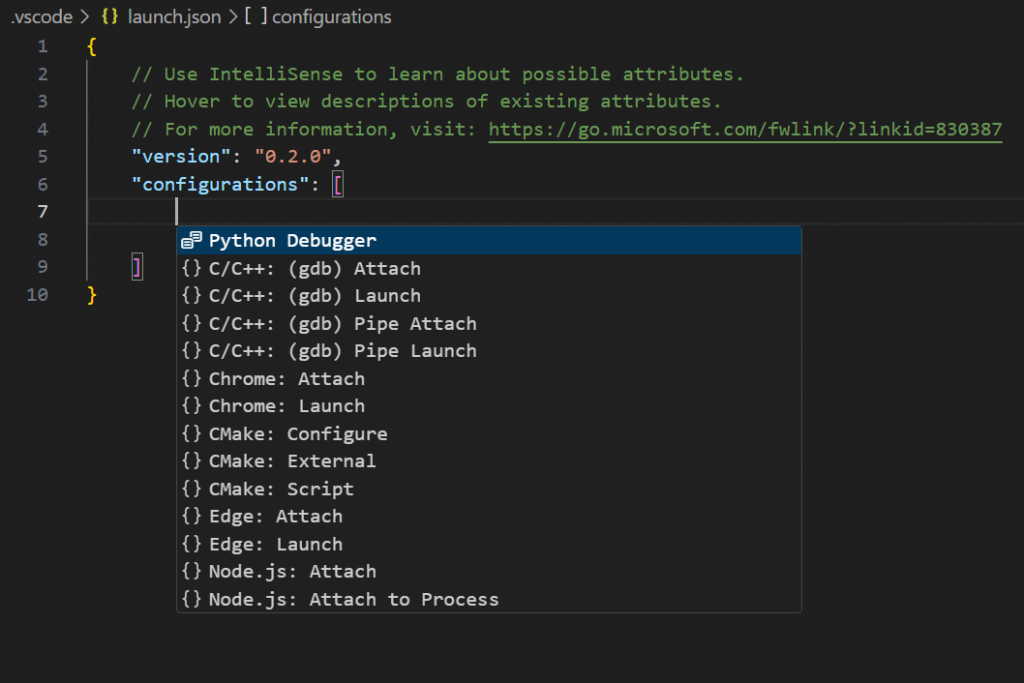Insert Chrome: Launch configuration

tap(286, 406)
